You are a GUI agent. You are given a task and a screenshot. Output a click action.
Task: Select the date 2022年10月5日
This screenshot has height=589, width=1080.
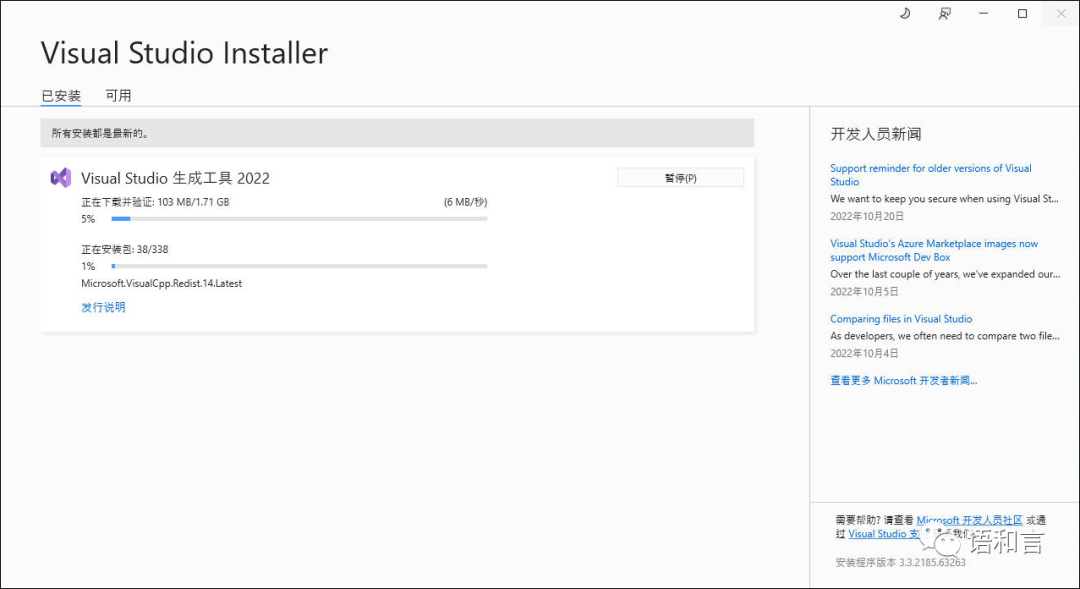point(864,291)
